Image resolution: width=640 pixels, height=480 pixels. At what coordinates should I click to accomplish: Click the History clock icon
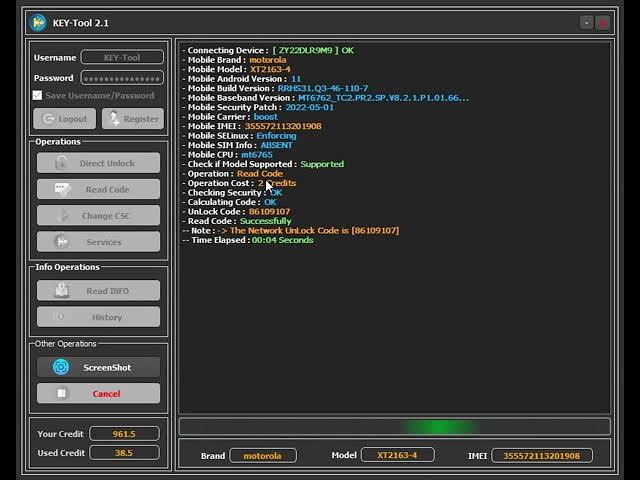click(61, 317)
